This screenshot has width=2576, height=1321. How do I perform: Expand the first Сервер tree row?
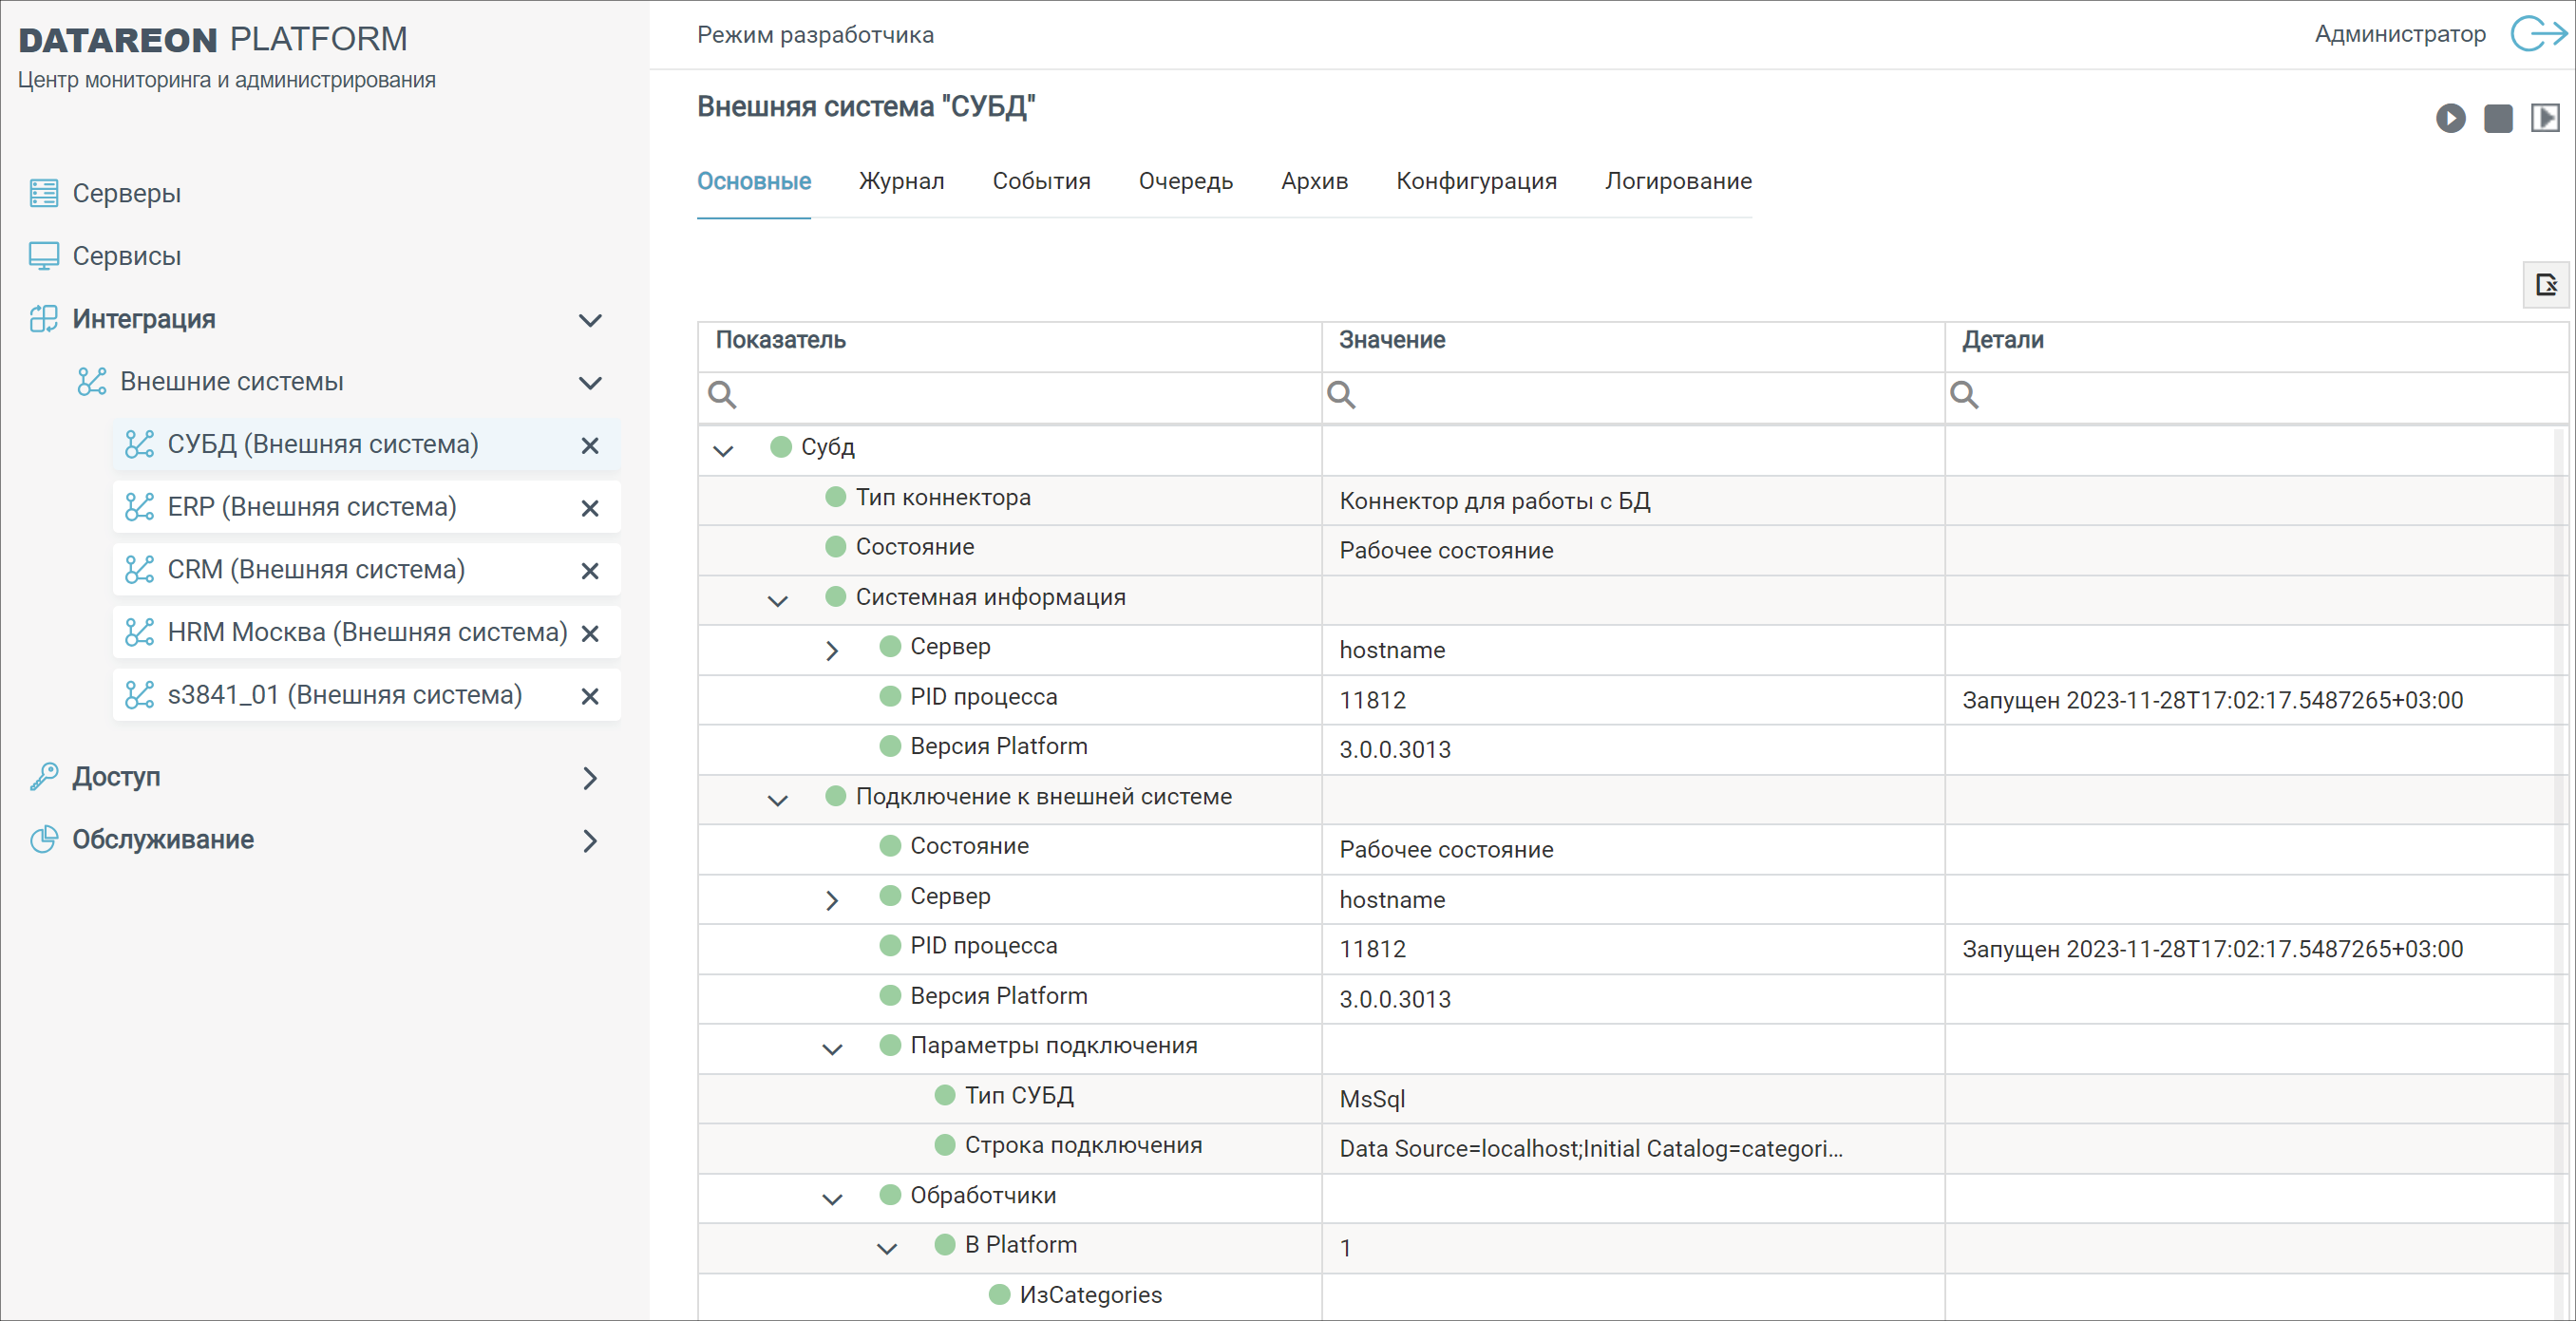coord(832,650)
